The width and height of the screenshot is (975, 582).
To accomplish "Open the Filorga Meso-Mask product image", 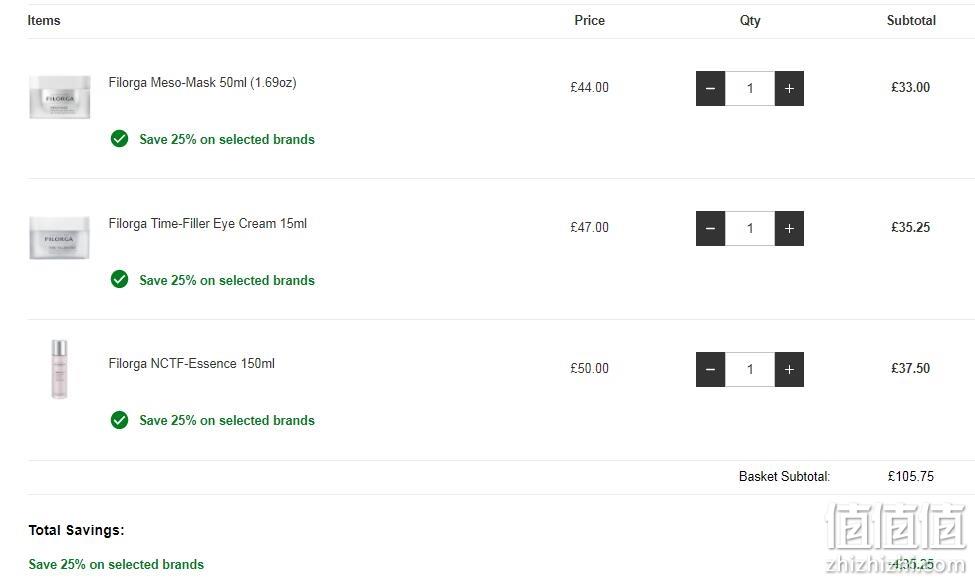I will [60, 97].
